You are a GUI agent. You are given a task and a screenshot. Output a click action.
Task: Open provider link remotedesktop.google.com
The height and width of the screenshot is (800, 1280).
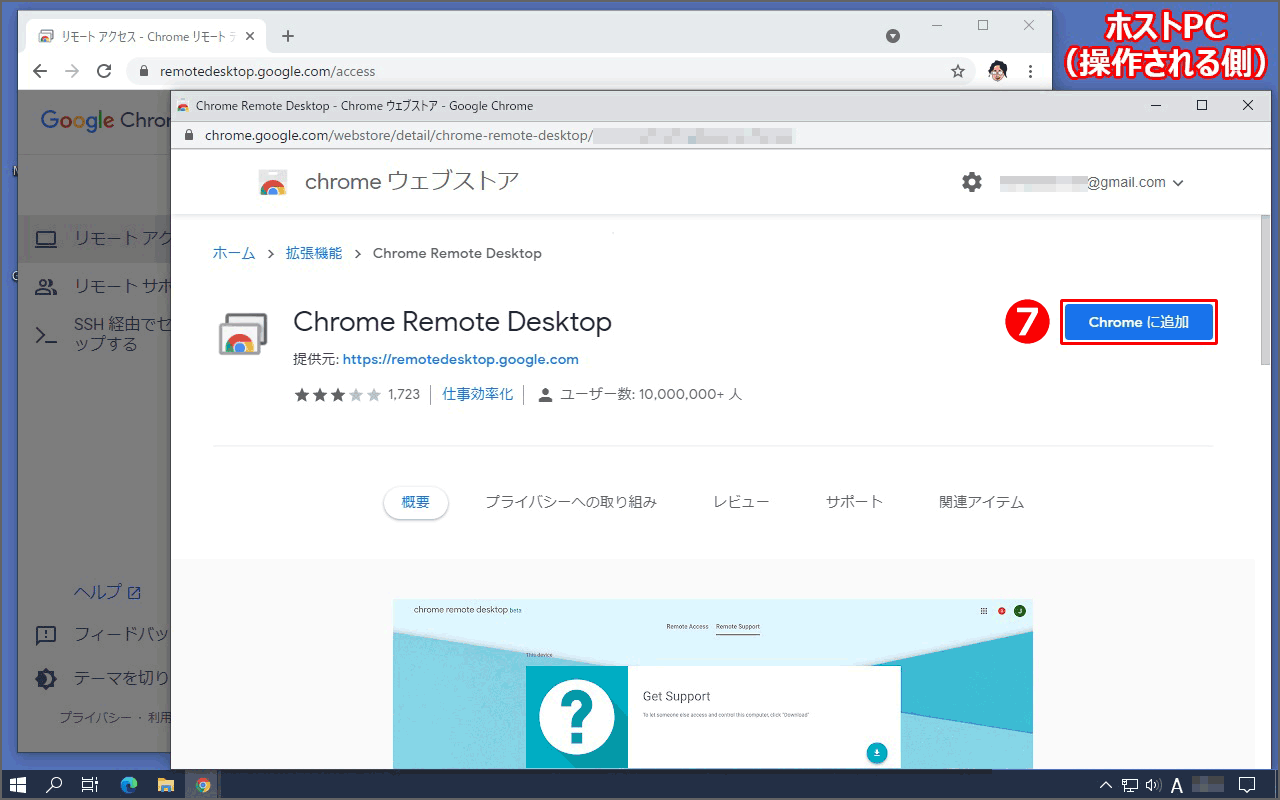pos(461,359)
